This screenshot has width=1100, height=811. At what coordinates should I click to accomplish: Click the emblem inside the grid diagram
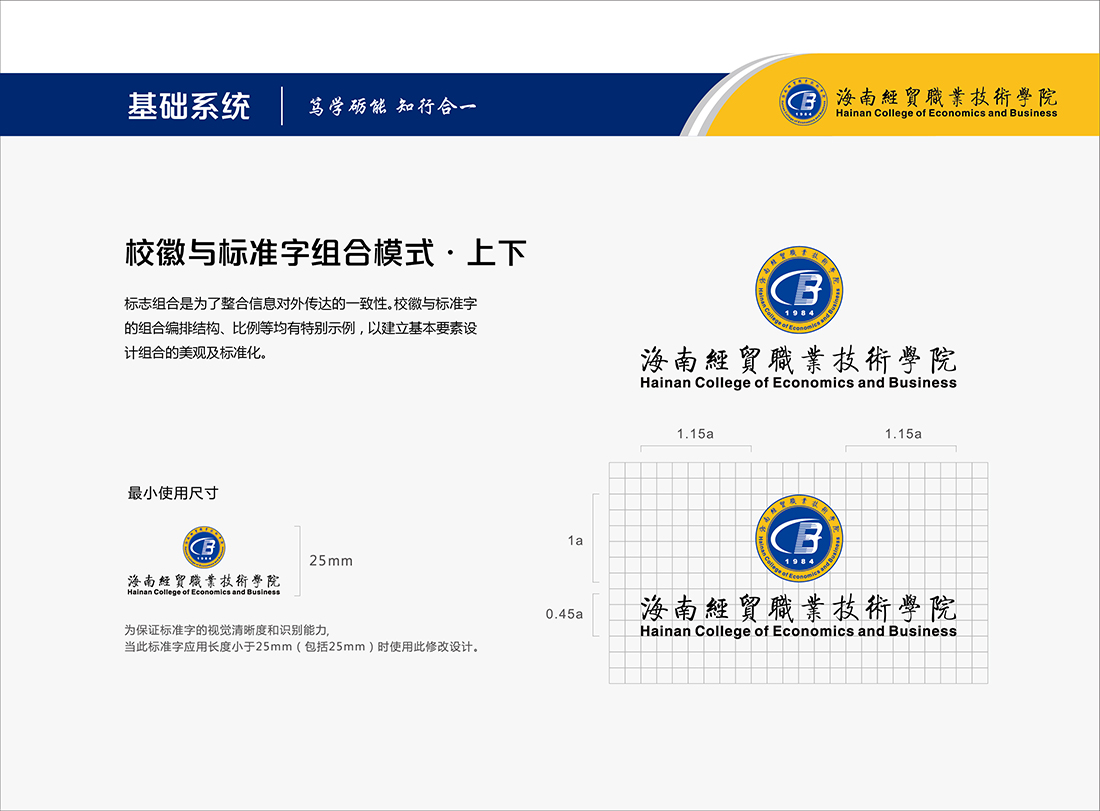pyautogui.click(x=798, y=536)
